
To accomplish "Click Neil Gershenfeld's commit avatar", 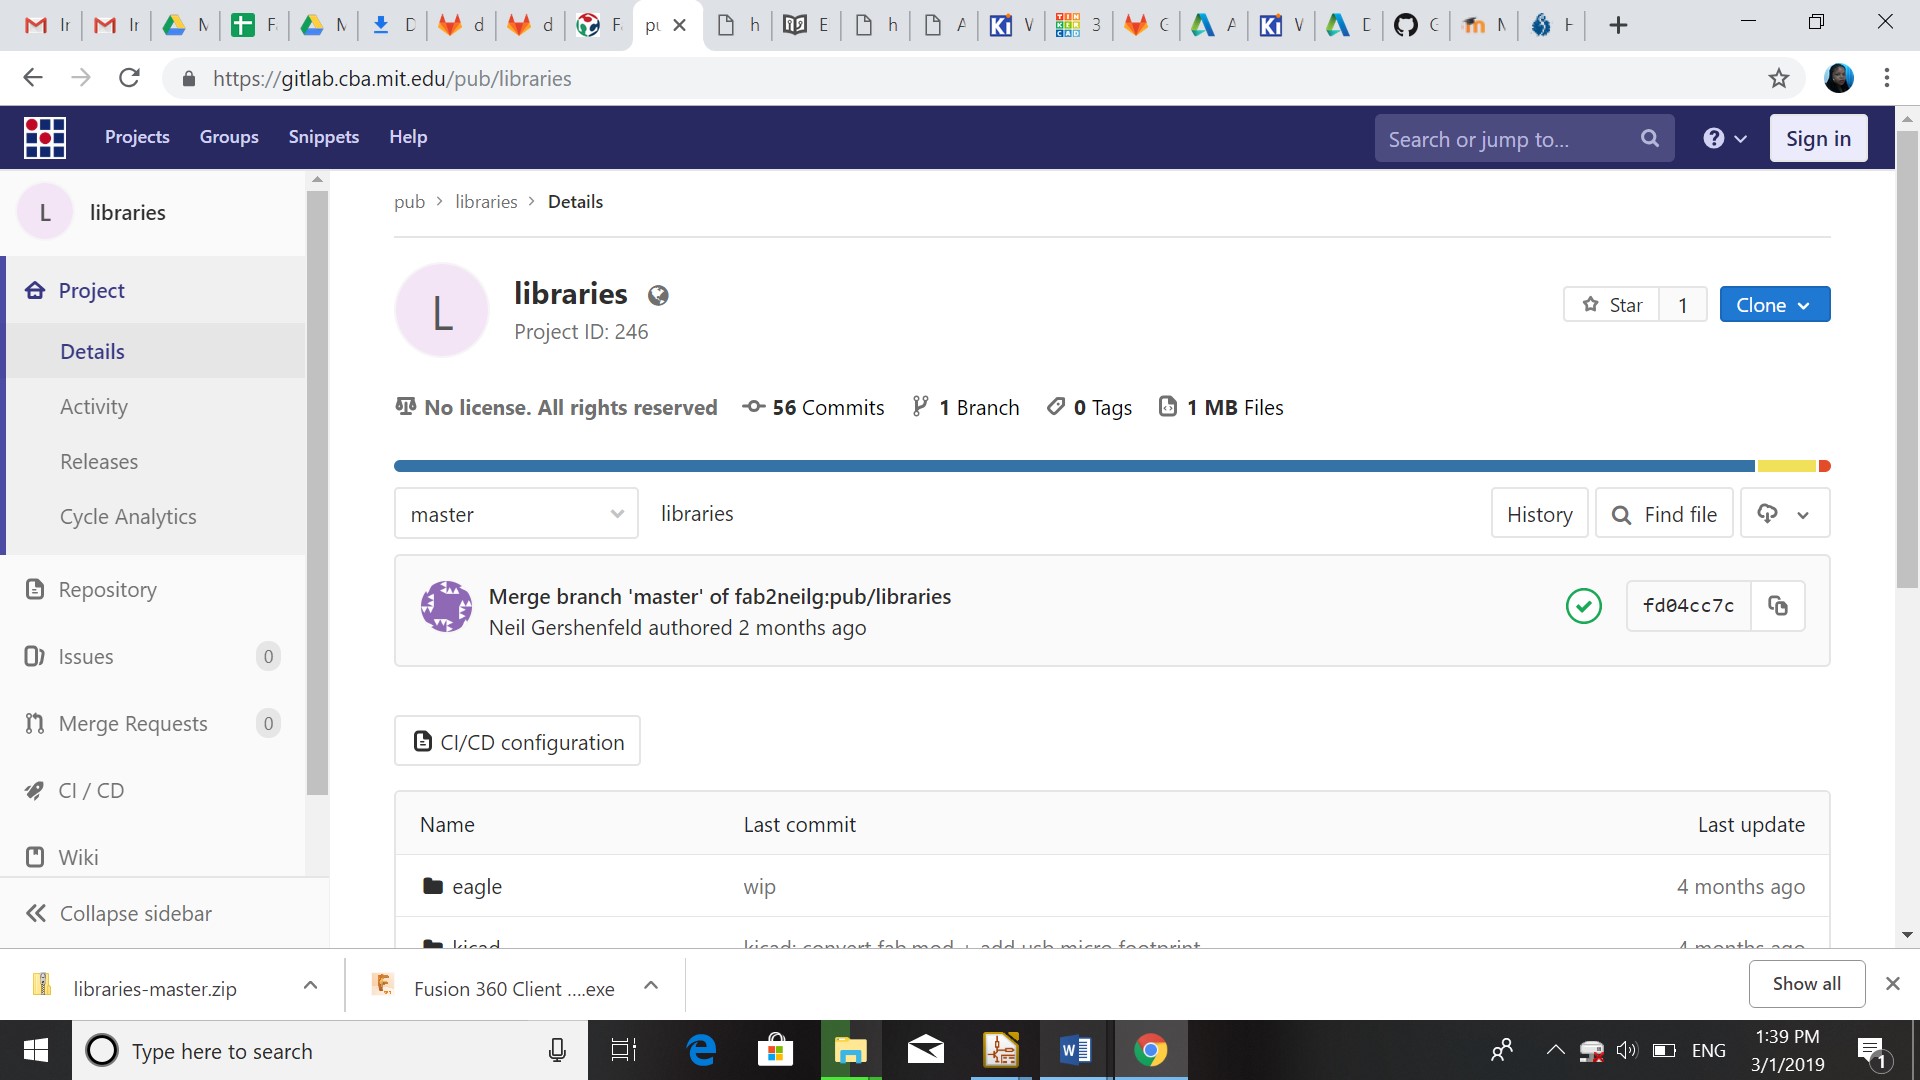I will (446, 607).
